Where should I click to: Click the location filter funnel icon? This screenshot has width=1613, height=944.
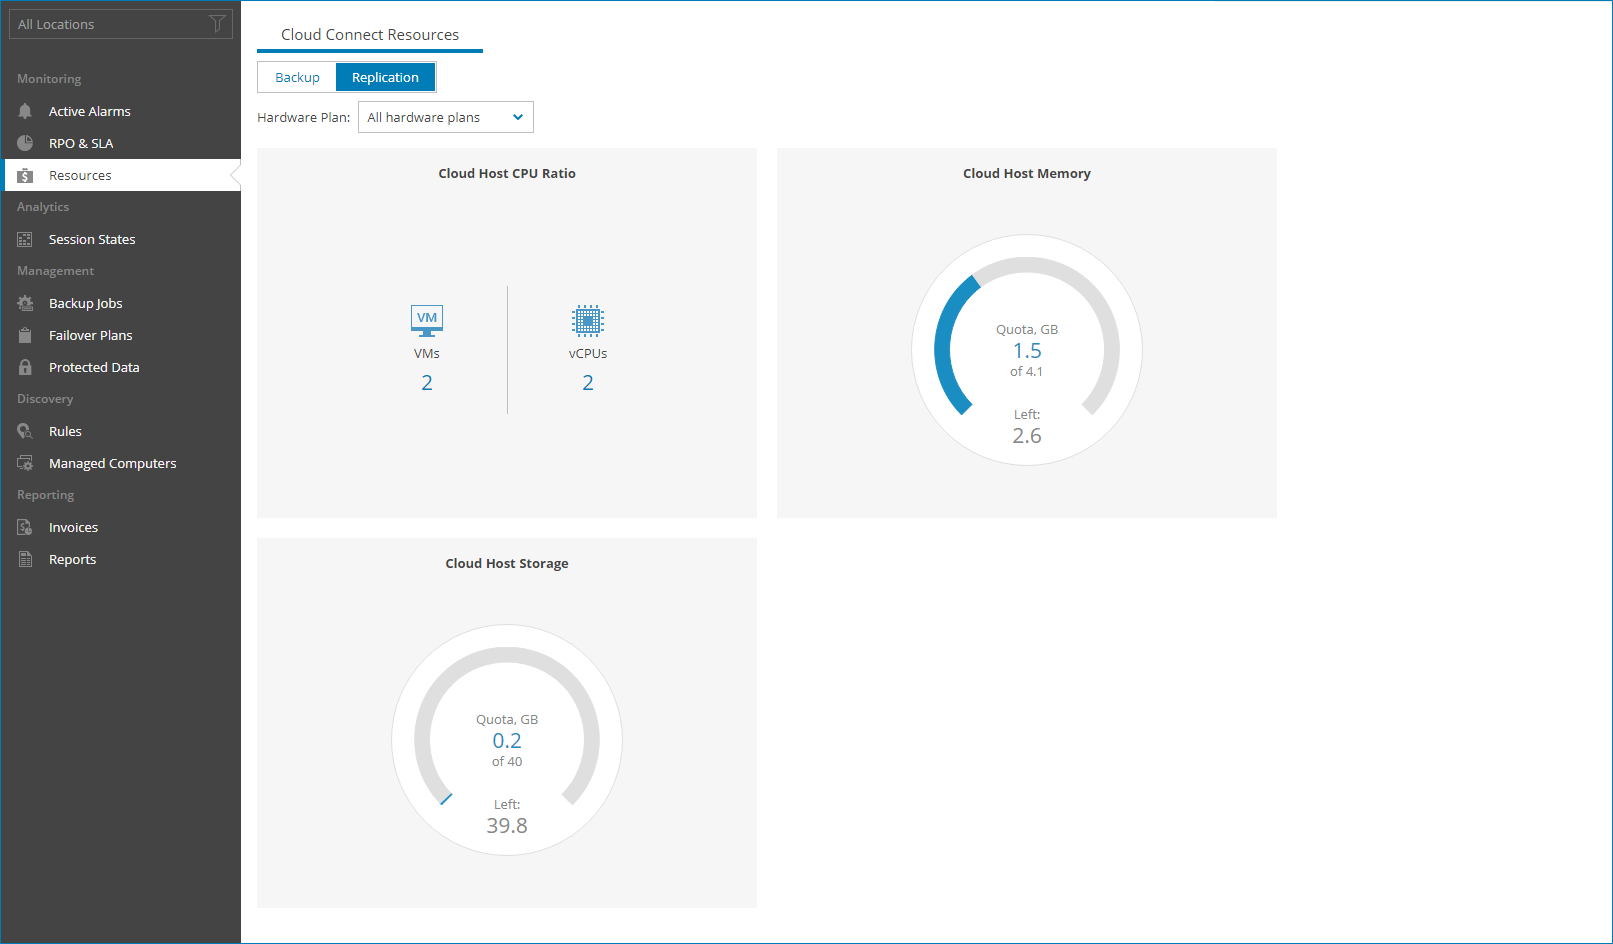point(217,23)
